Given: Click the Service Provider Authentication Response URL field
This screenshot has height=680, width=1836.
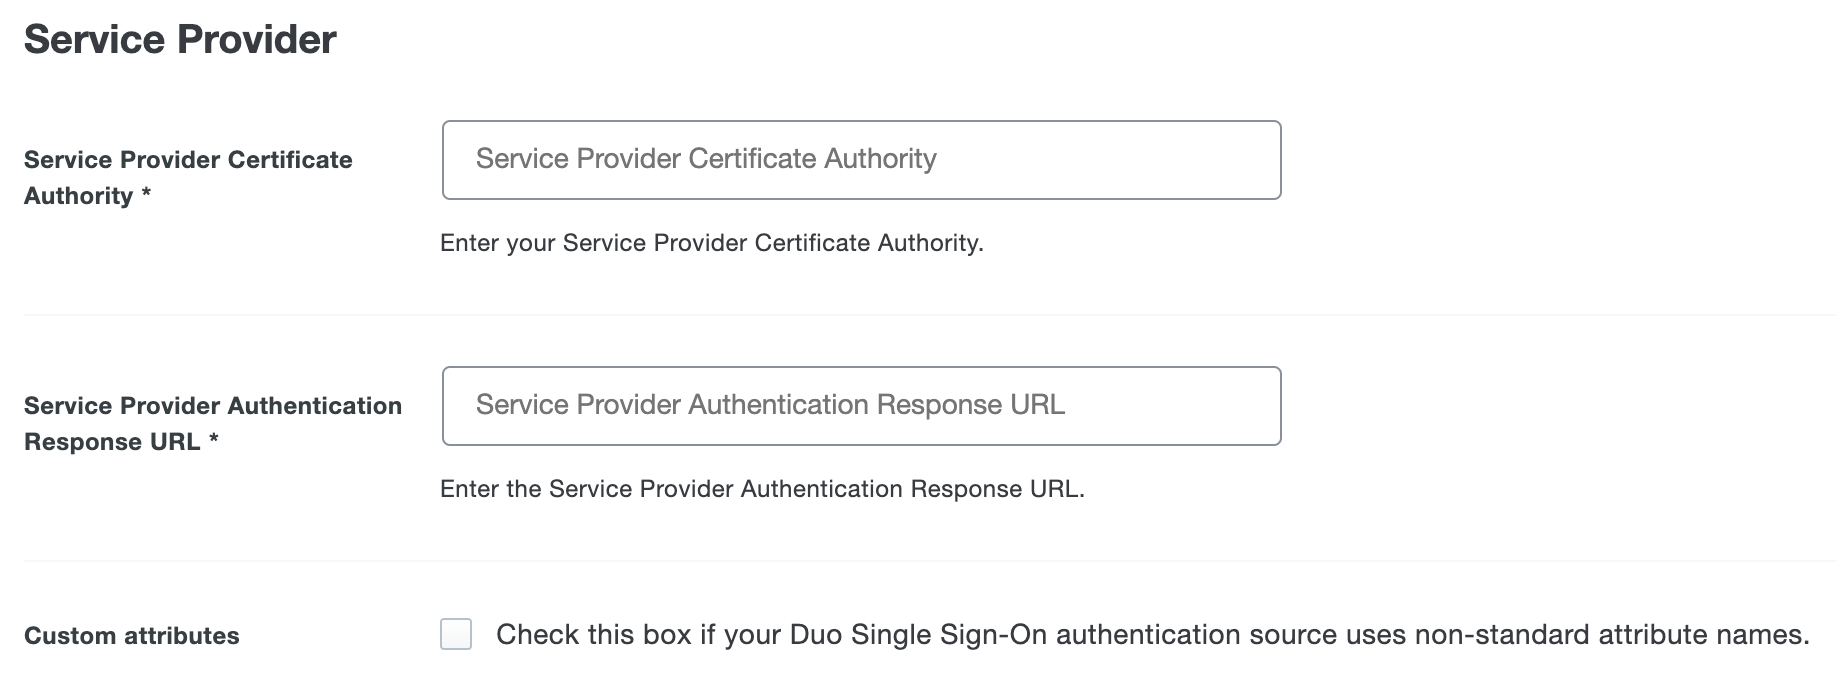Looking at the screenshot, I should coord(860,405).
